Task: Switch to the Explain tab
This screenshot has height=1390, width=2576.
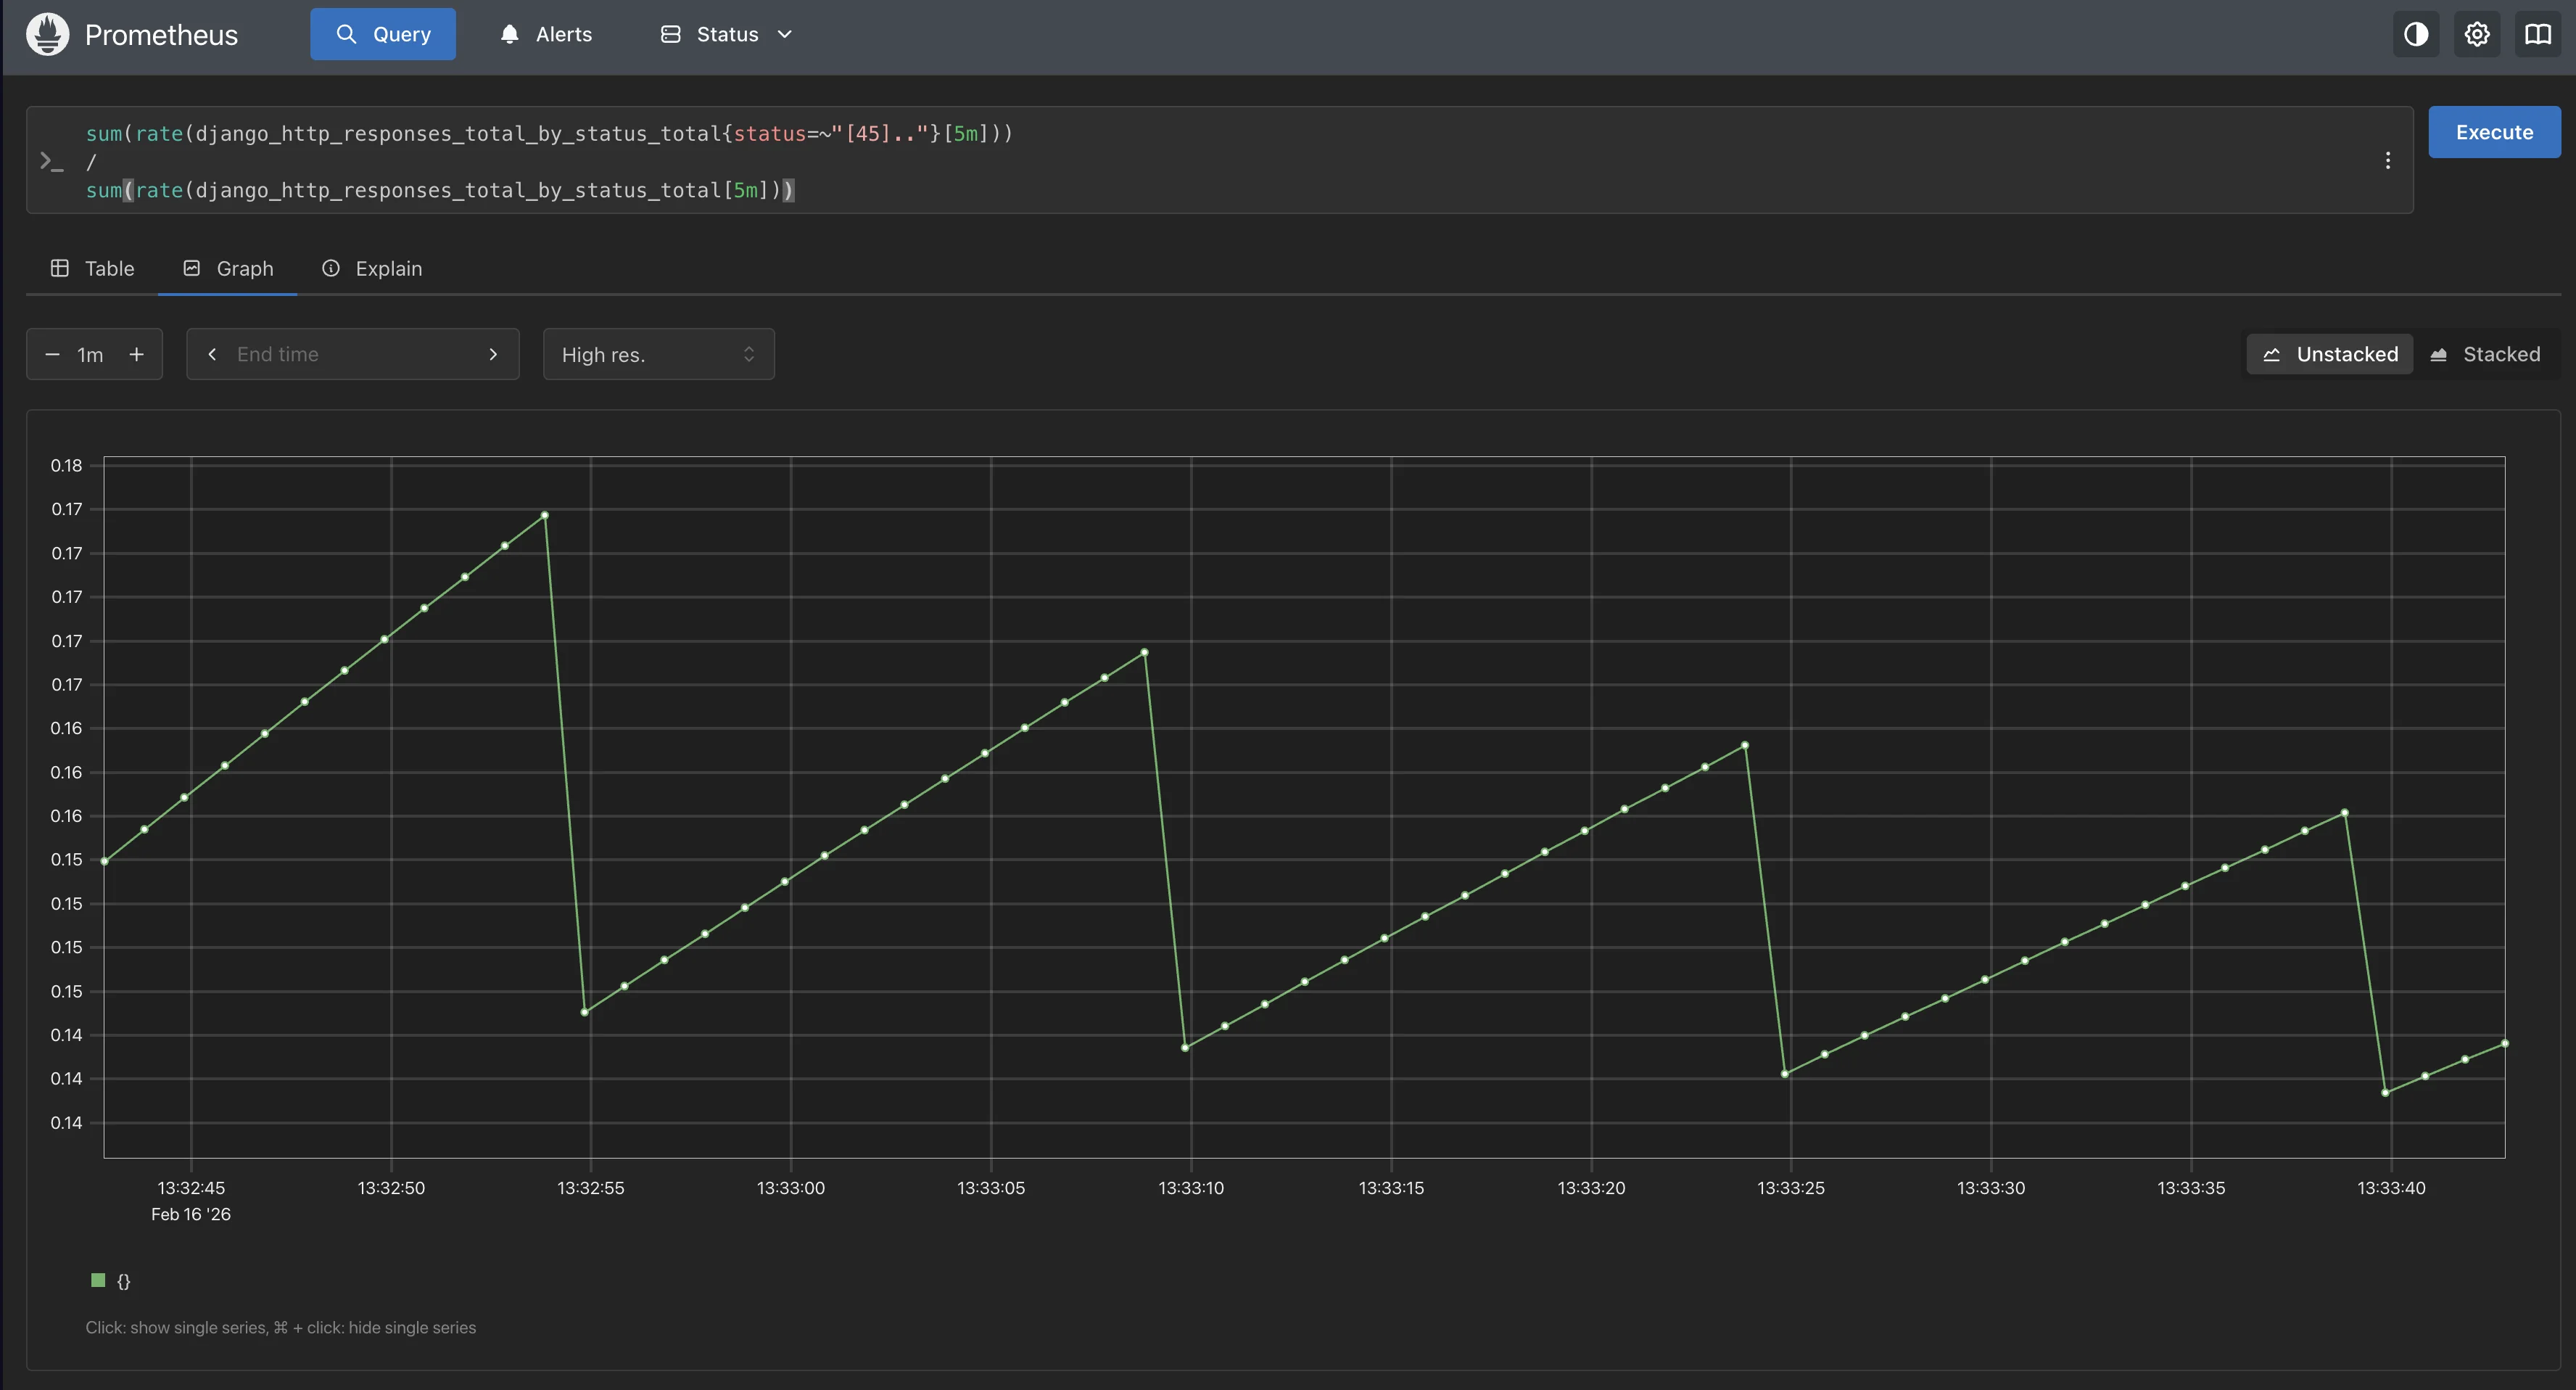Action: (x=372, y=268)
